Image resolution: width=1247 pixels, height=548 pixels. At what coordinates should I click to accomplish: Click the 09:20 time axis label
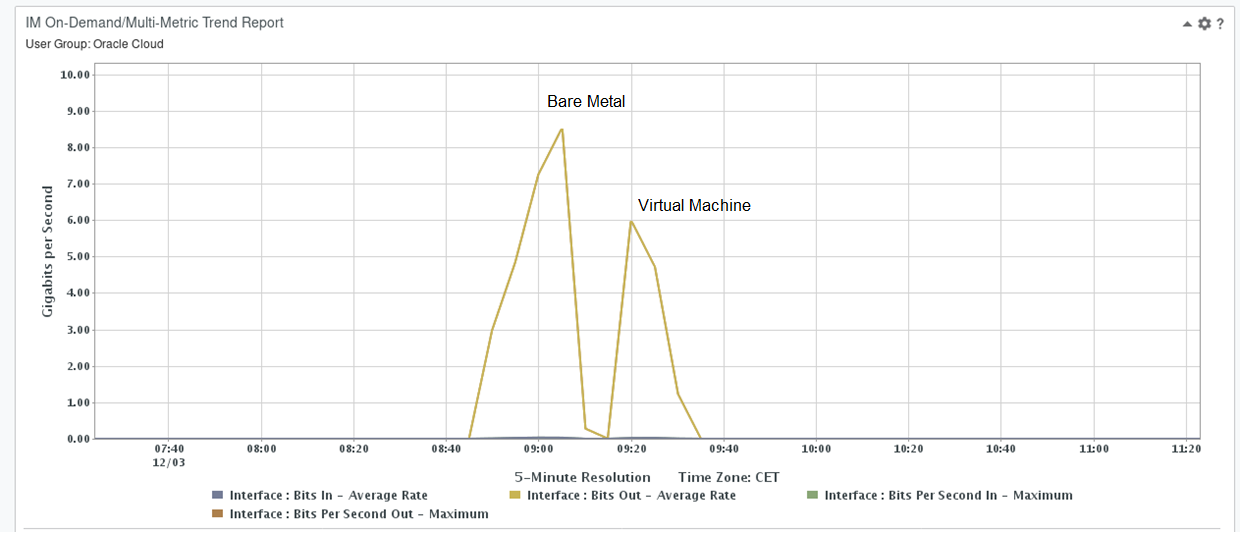(x=631, y=449)
